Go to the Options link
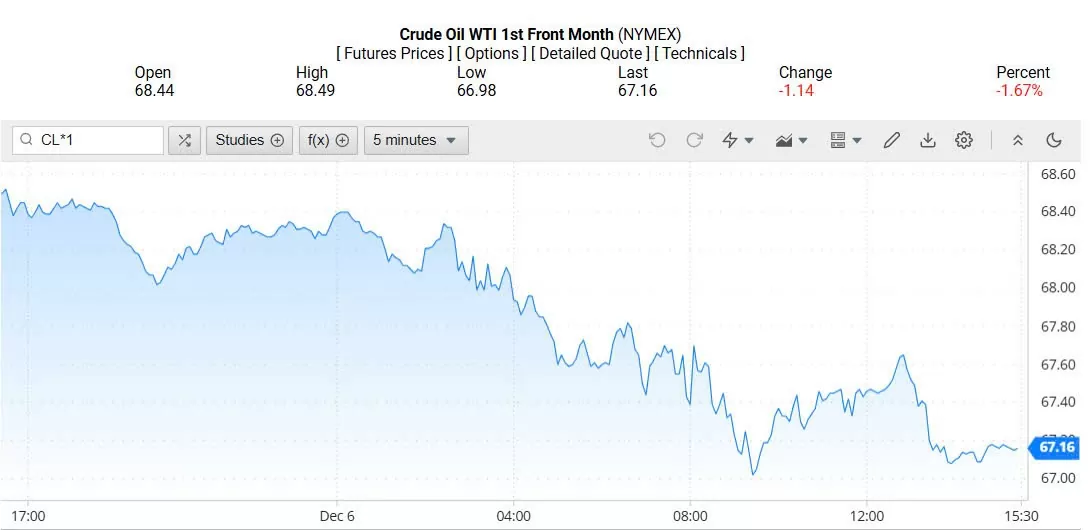This screenshot has height=530, width=1092. (x=493, y=53)
